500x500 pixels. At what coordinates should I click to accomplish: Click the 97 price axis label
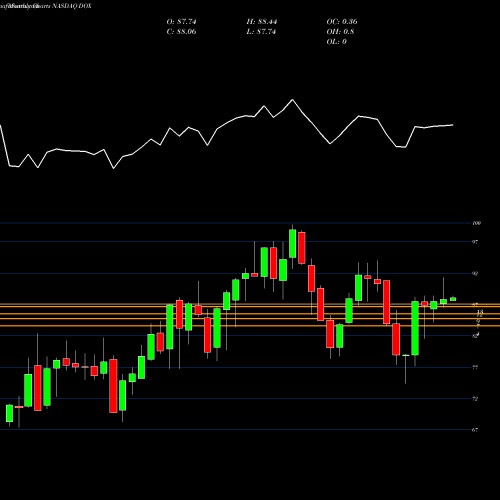475,242
